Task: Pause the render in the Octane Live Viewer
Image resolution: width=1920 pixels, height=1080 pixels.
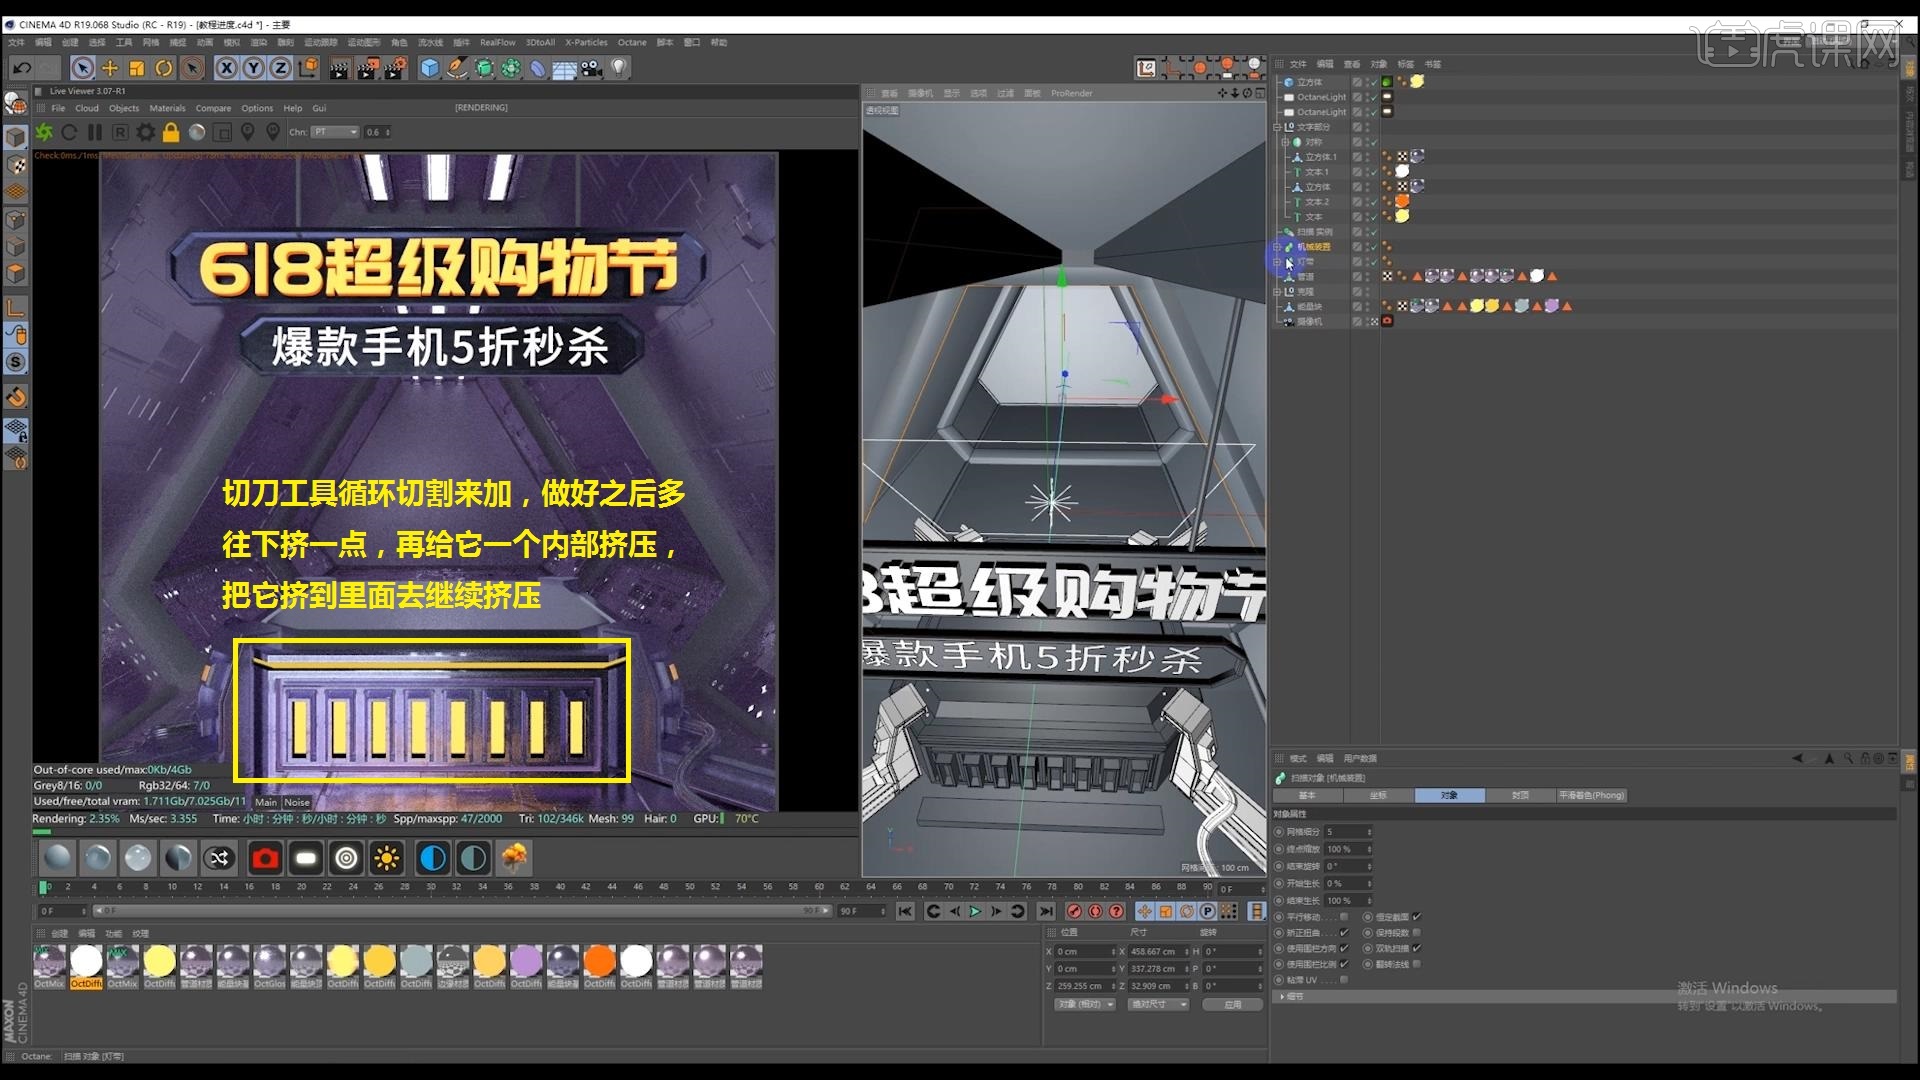Action: point(93,132)
